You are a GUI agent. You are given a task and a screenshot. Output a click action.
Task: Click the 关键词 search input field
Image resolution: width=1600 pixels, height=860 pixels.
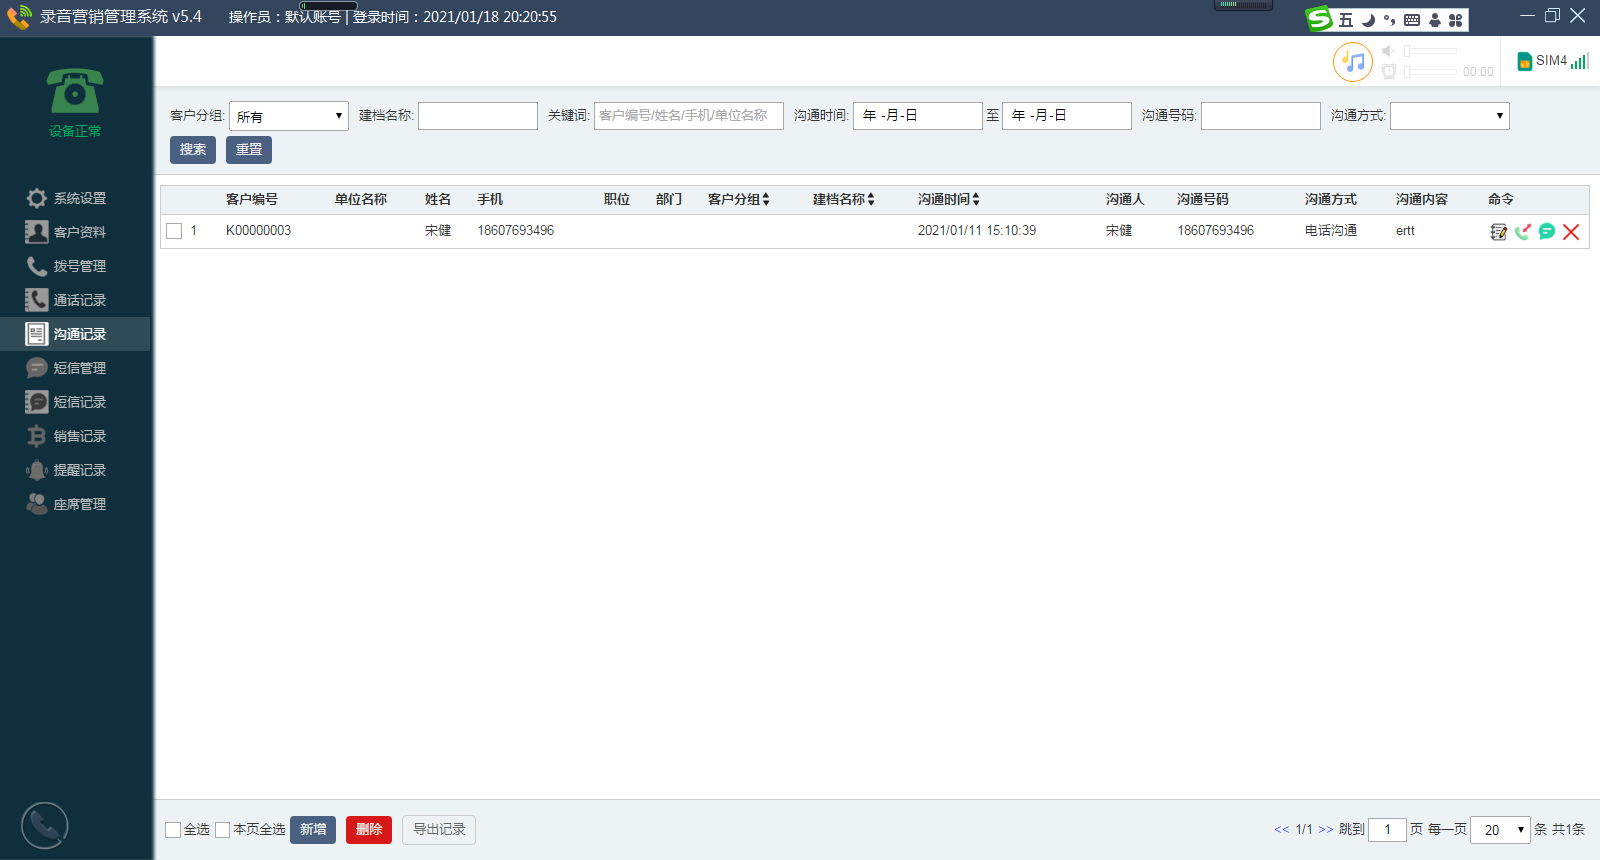688,116
